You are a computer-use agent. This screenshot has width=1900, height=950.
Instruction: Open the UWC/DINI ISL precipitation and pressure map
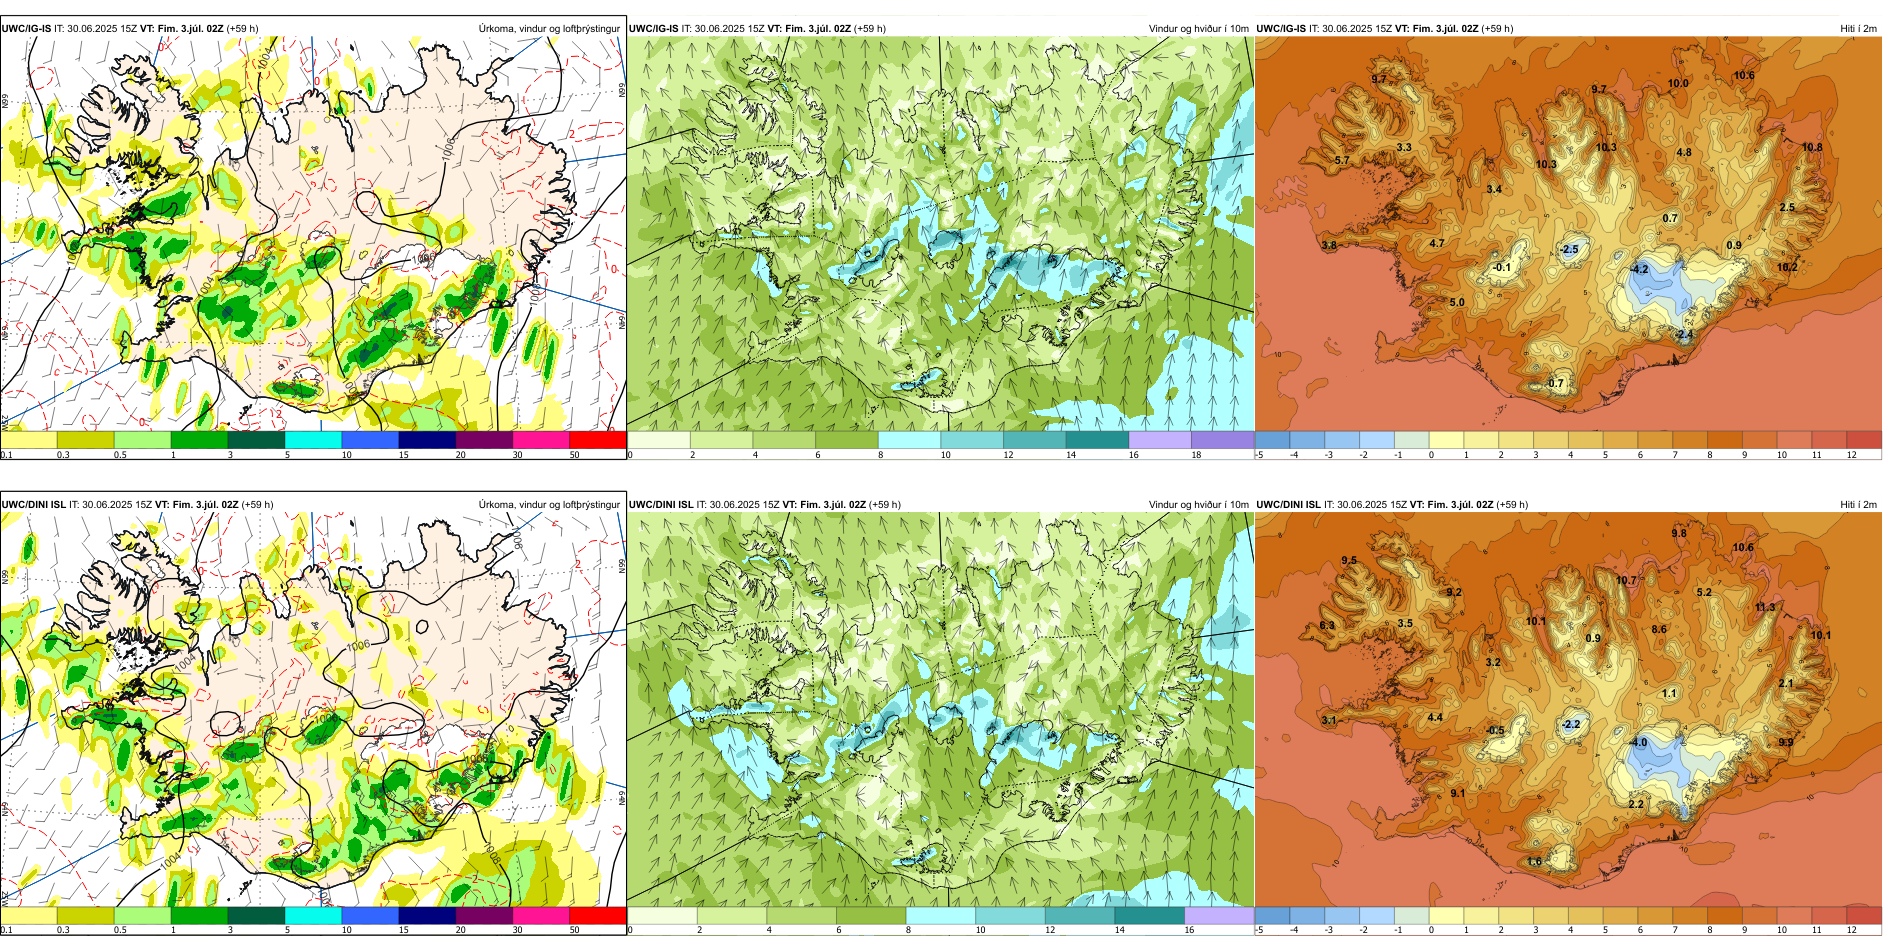tap(313, 710)
